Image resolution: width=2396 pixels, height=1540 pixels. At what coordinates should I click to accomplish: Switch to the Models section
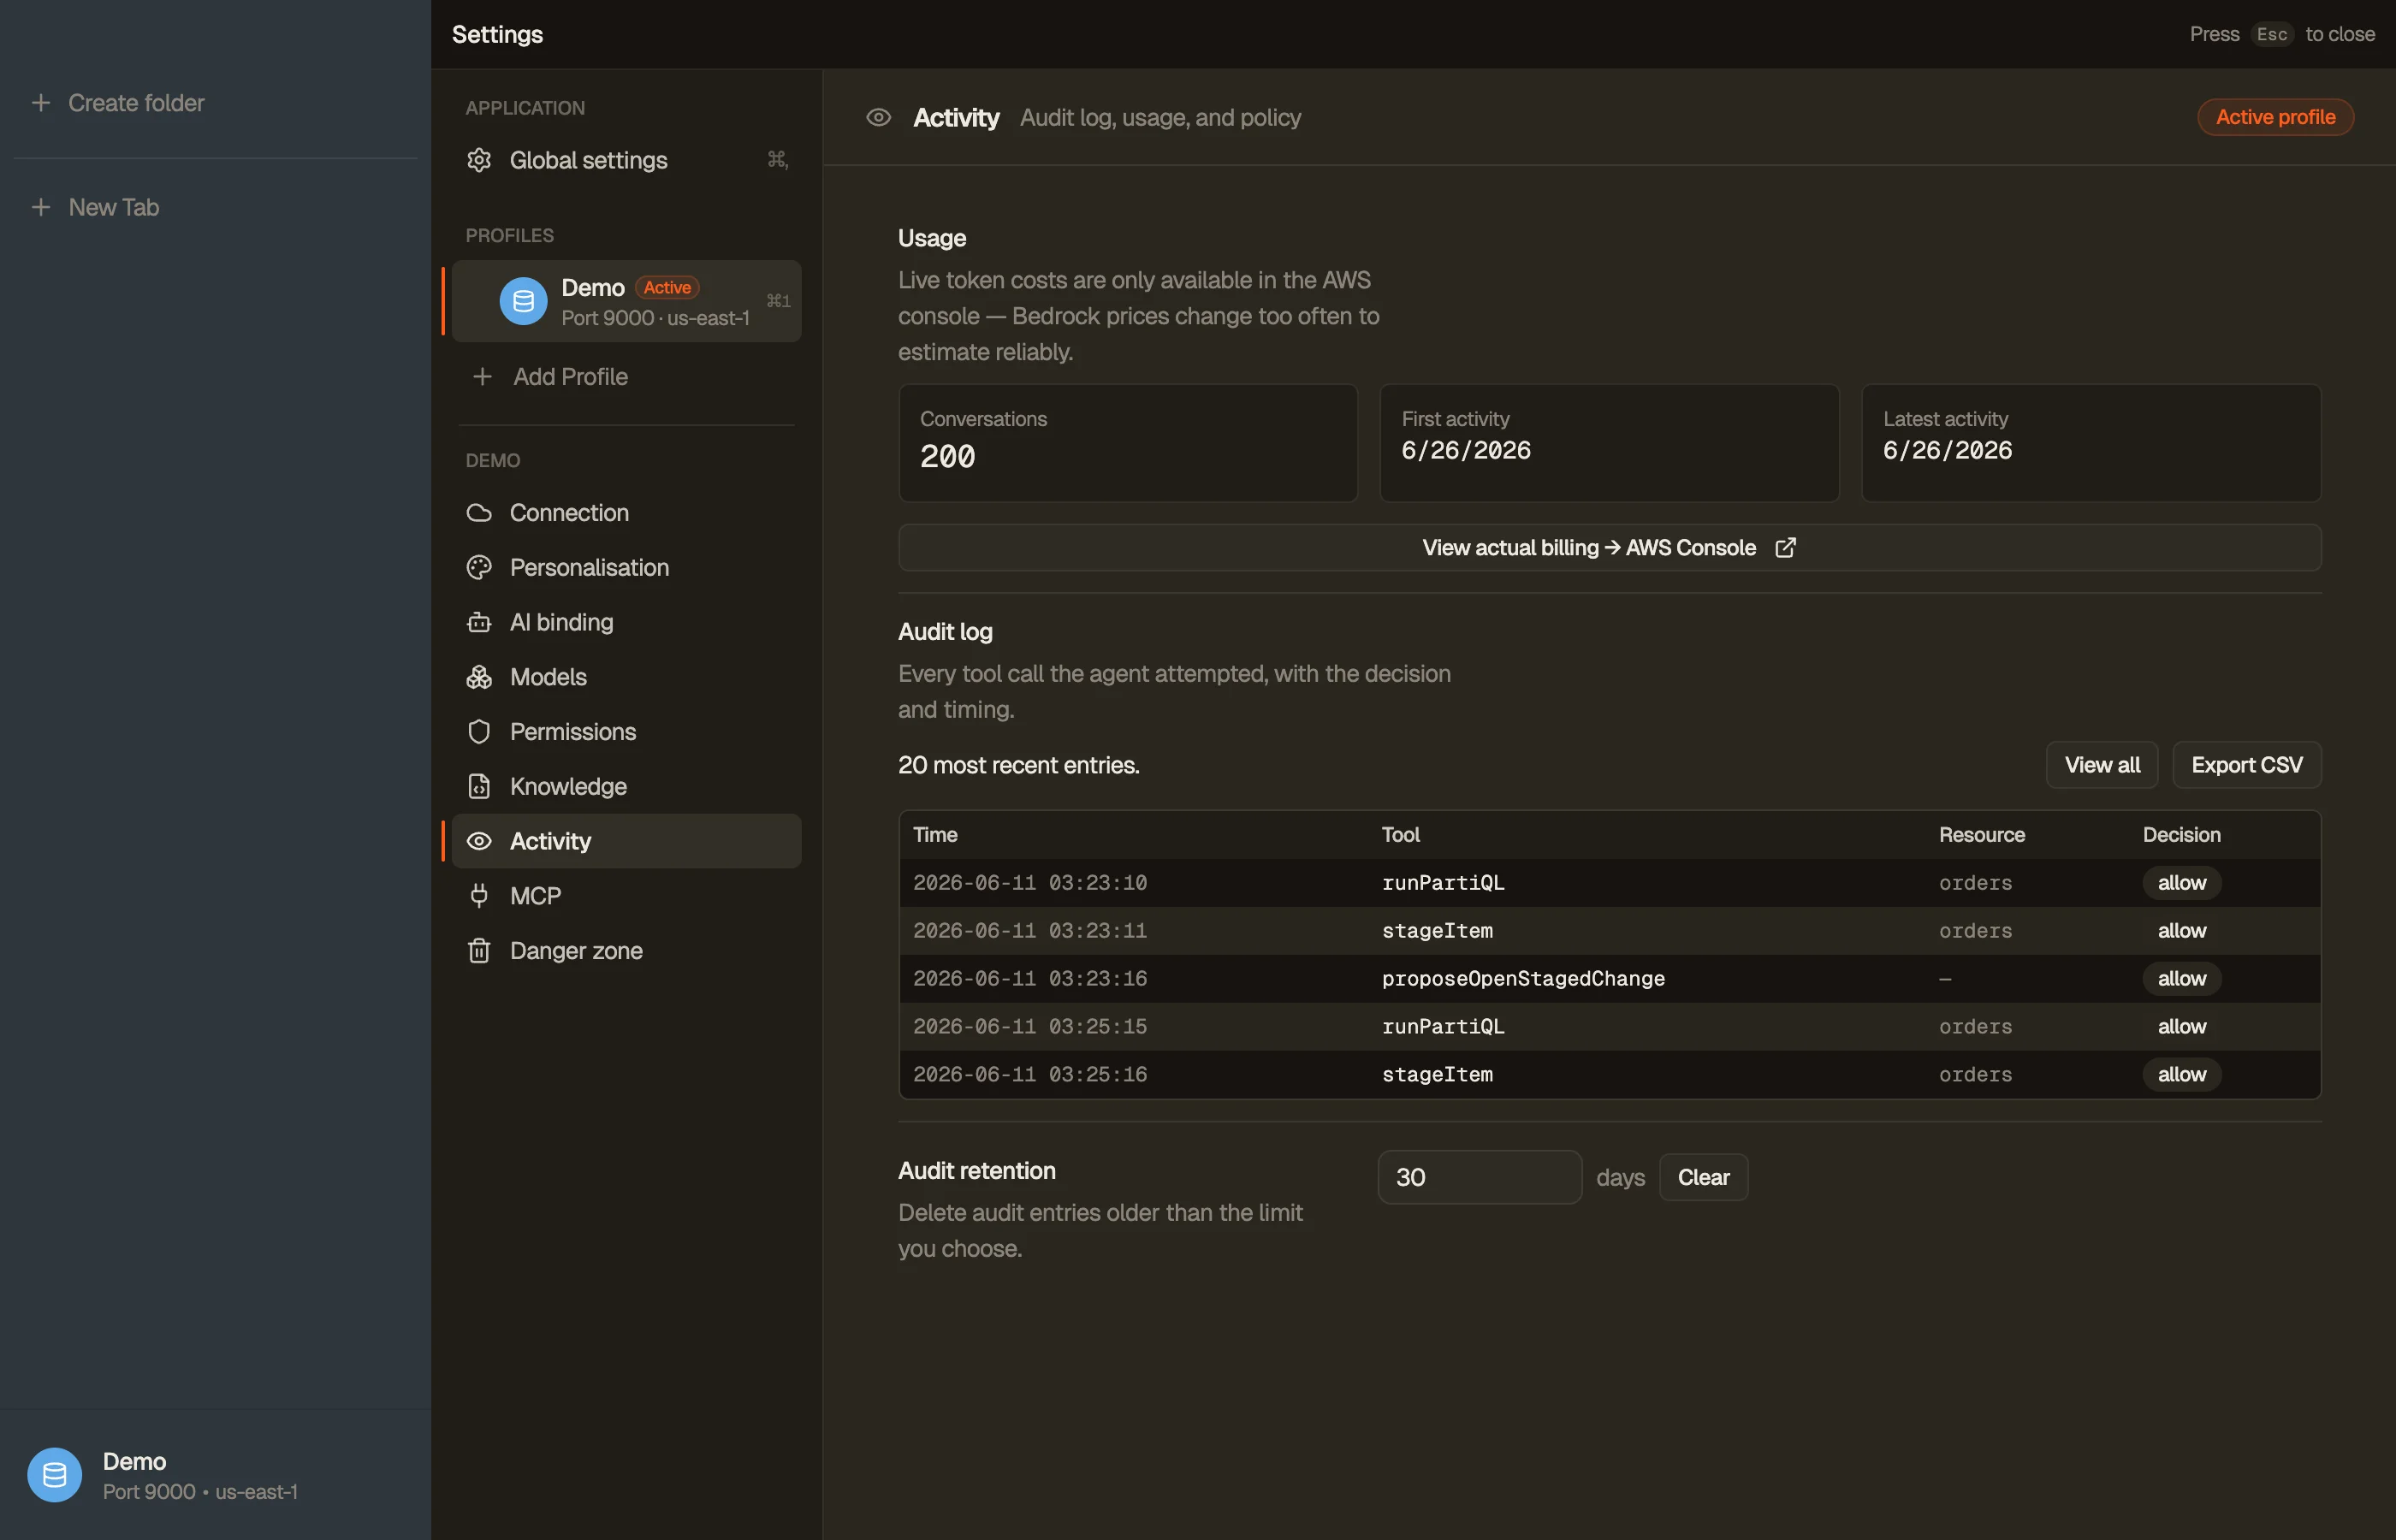click(626, 677)
